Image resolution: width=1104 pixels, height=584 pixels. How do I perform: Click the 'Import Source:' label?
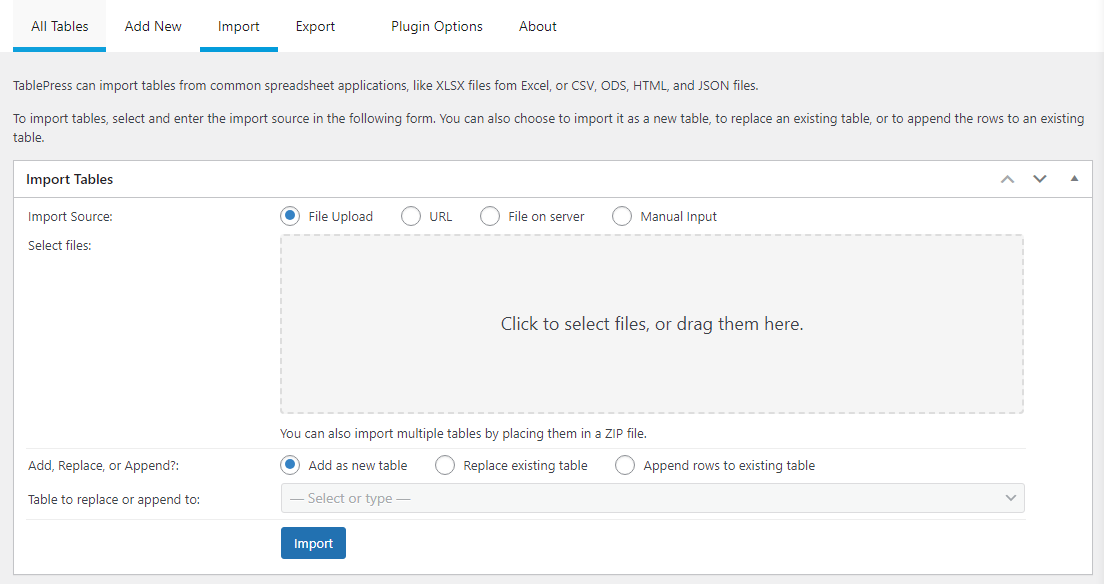point(70,216)
